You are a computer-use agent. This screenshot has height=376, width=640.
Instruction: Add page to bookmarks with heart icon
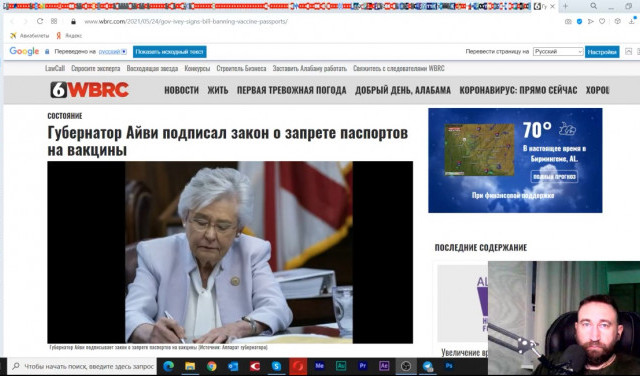click(x=602, y=21)
